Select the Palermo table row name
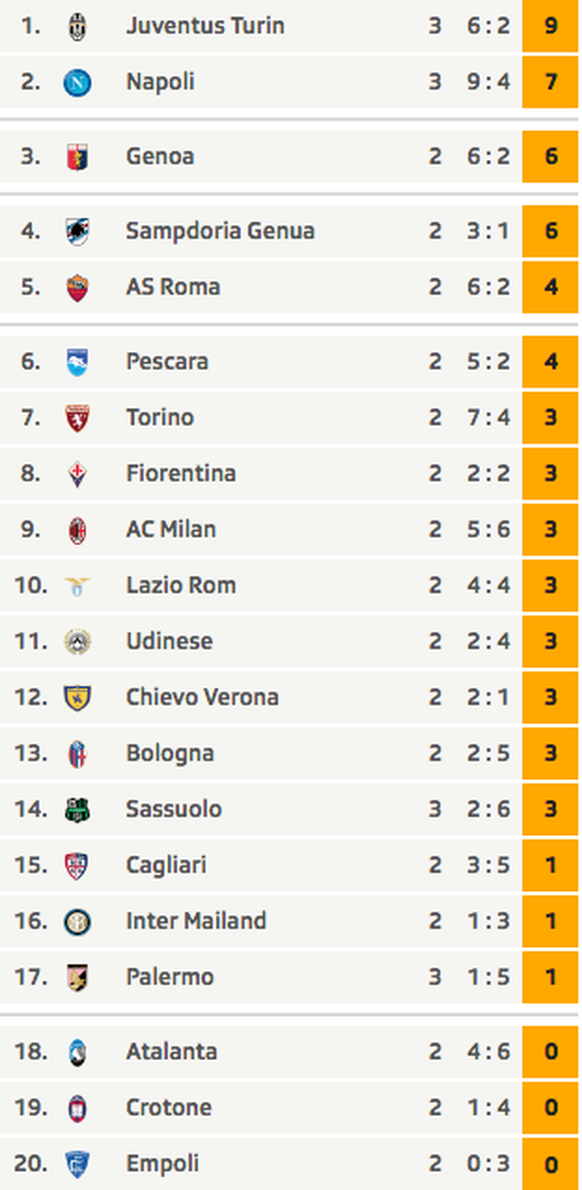This screenshot has width=582, height=1190. pos(170,977)
